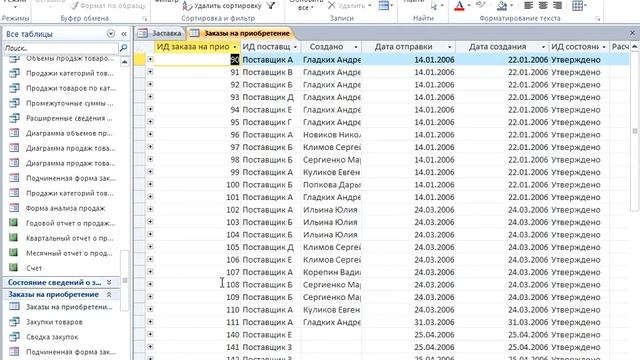640x360 pixels.
Task: Open ИД поставщ column filter arrow
Action: [295, 47]
